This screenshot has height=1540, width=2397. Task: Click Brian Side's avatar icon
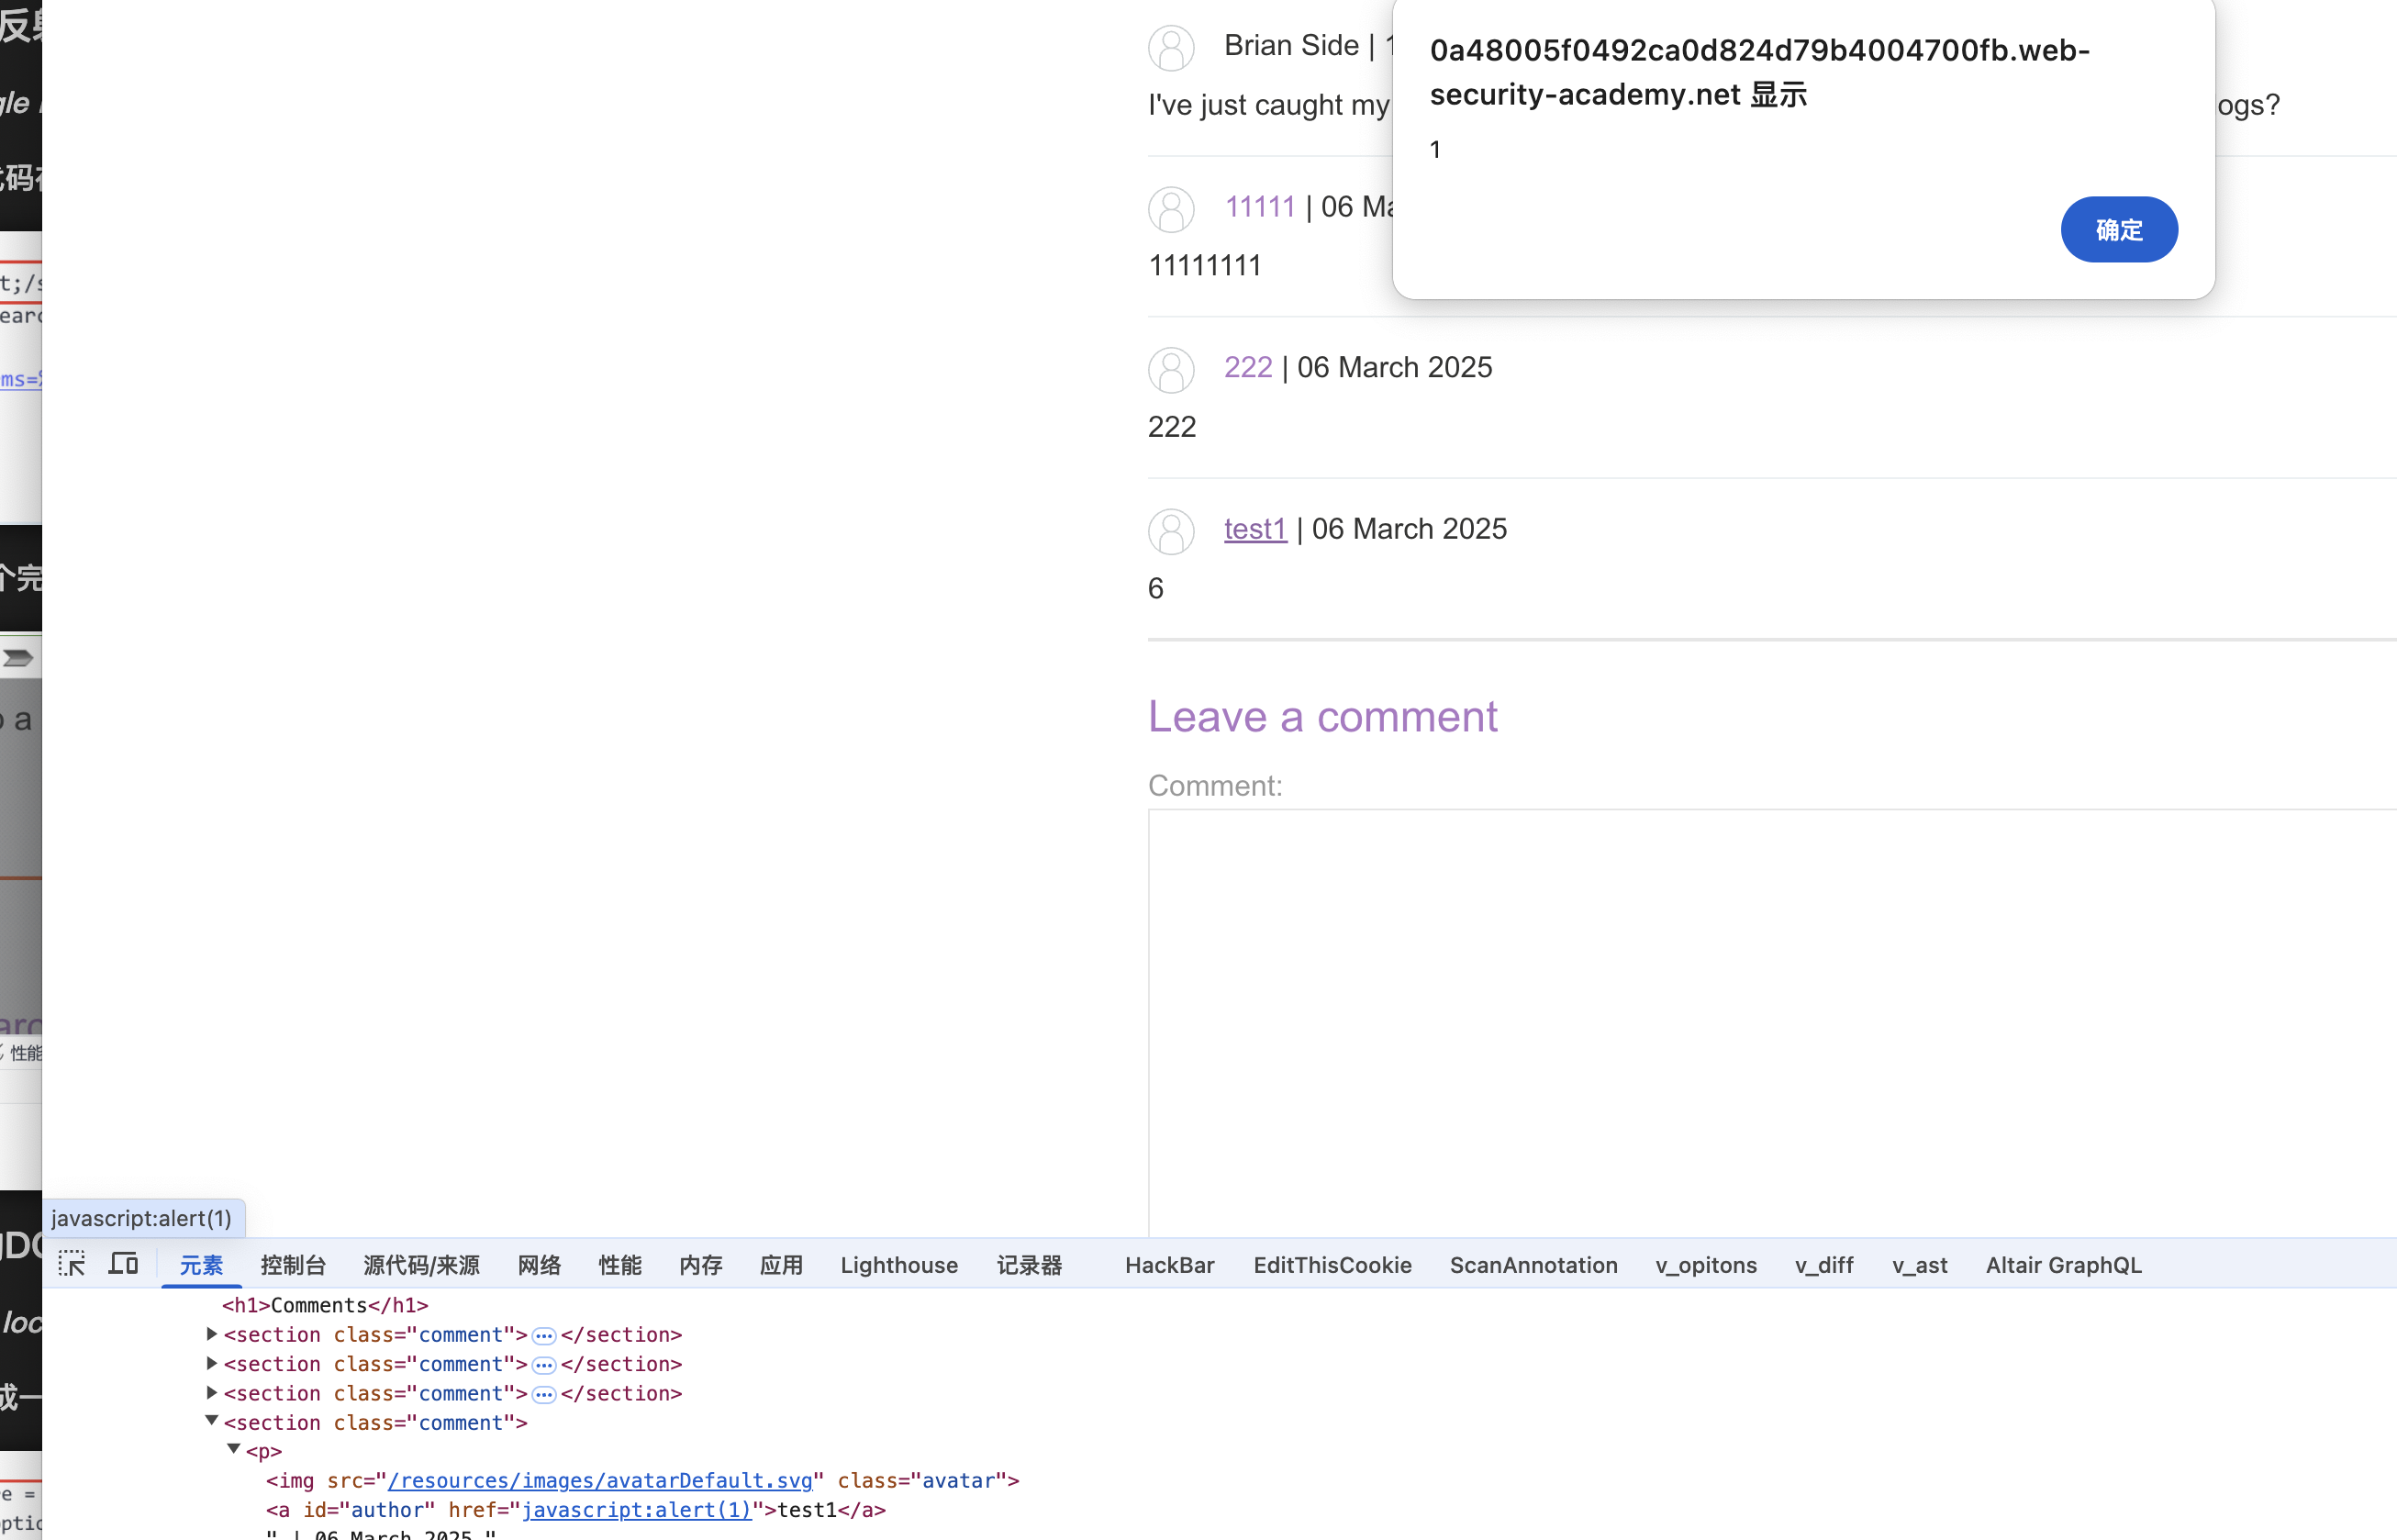[1171, 48]
